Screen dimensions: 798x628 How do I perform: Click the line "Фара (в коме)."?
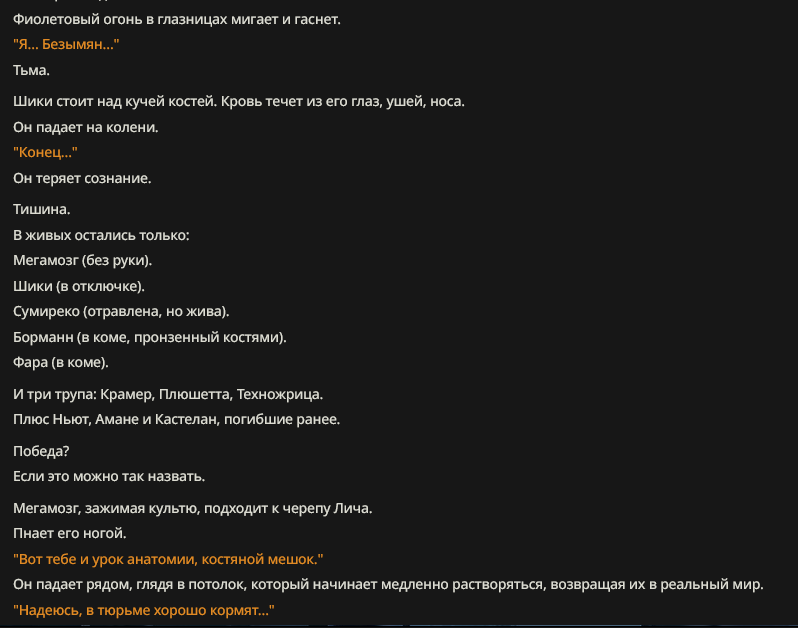click(61, 362)
